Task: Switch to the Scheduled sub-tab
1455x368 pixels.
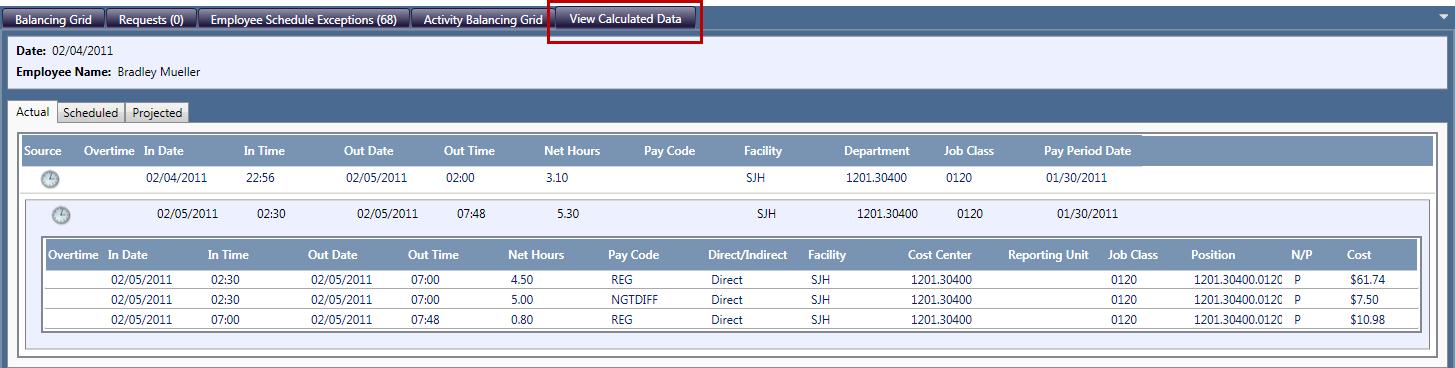Action: pyautogui.click(x=91, y=113)
